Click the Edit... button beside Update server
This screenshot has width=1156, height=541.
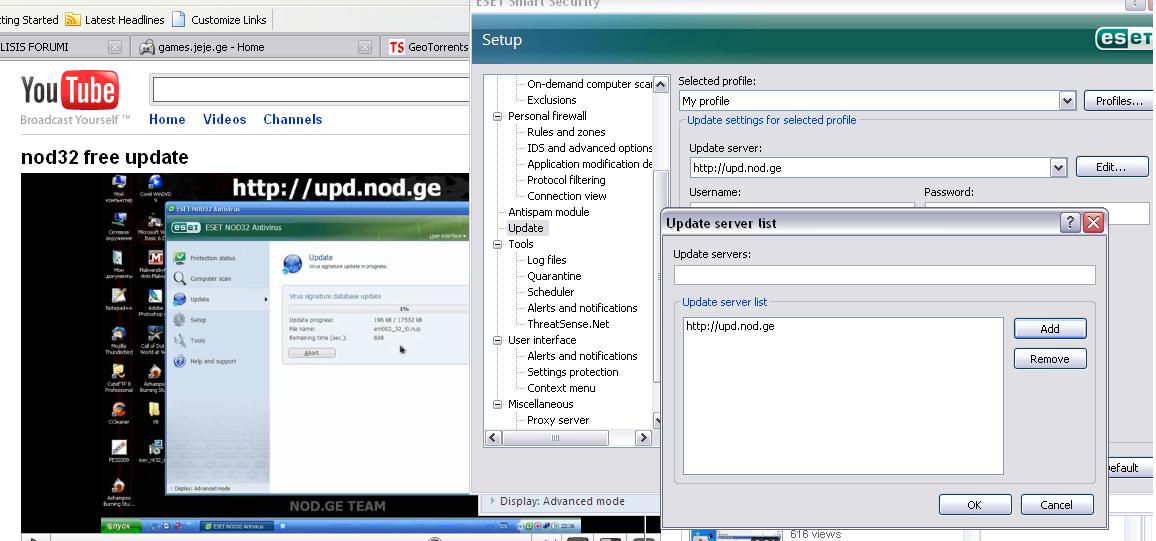point(1112,167)
